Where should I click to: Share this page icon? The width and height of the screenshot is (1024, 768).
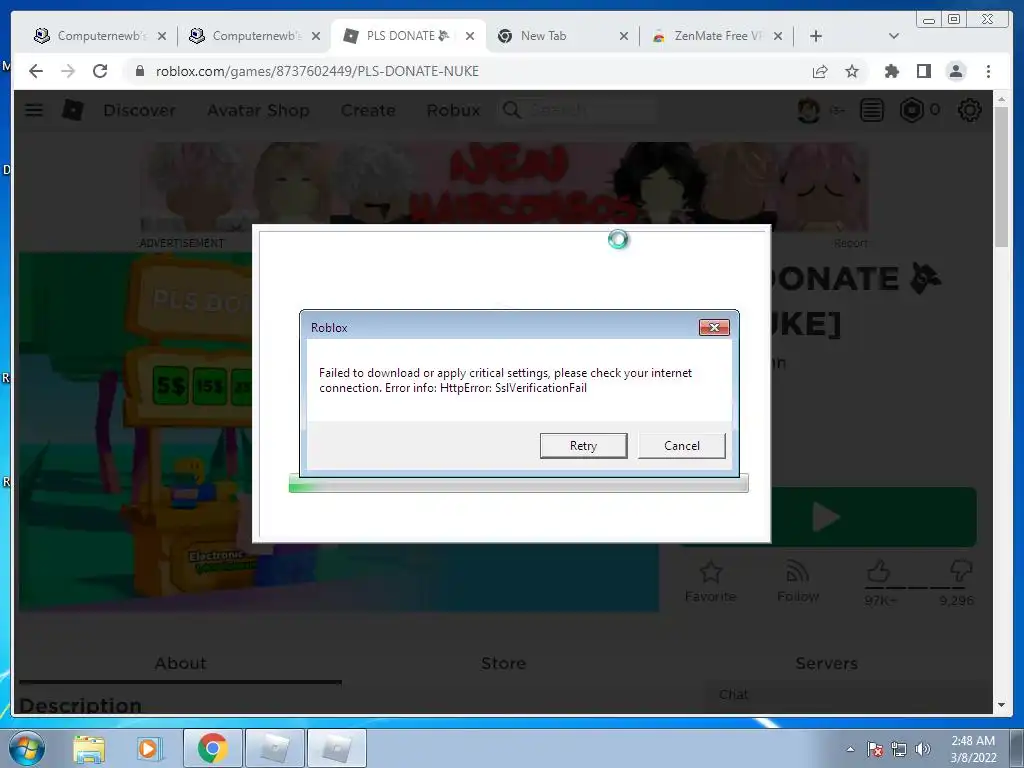click(820, 71)
